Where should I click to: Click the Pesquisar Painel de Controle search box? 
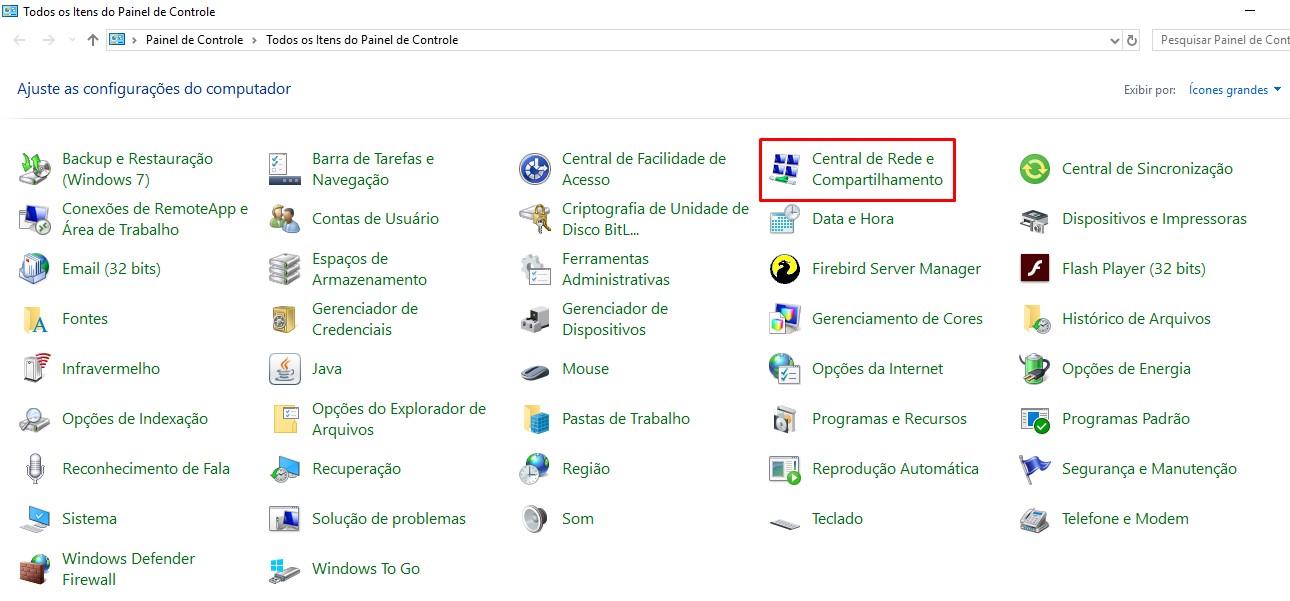click(x=1221, y=40)
